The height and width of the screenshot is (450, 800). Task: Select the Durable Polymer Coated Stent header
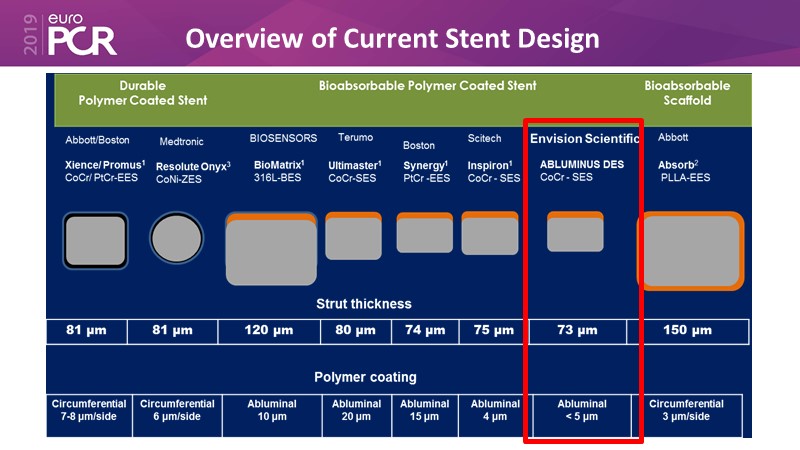(143, 93)
